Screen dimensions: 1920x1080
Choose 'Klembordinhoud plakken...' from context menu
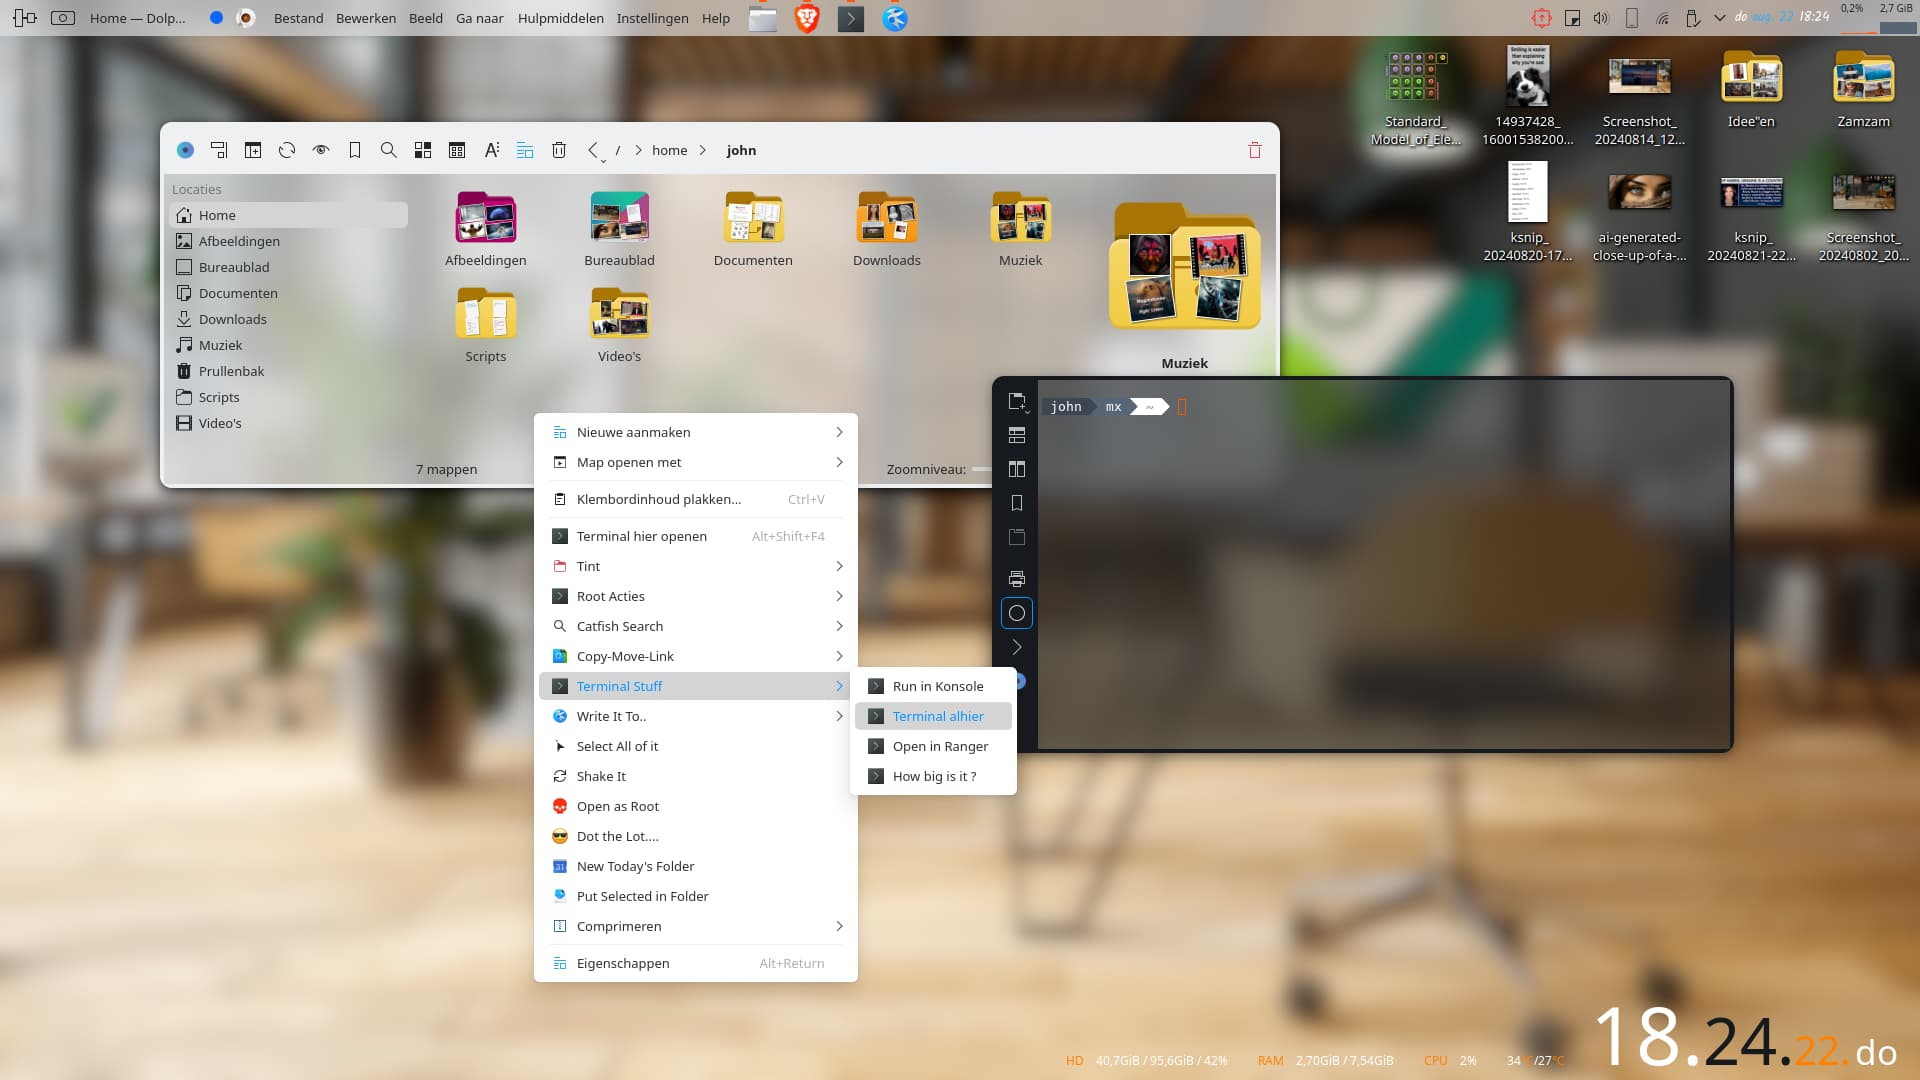[696, 499]
